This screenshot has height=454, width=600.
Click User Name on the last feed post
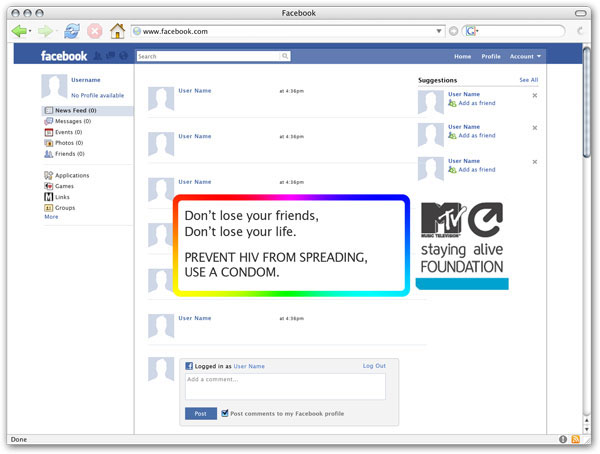click(195, 318)
